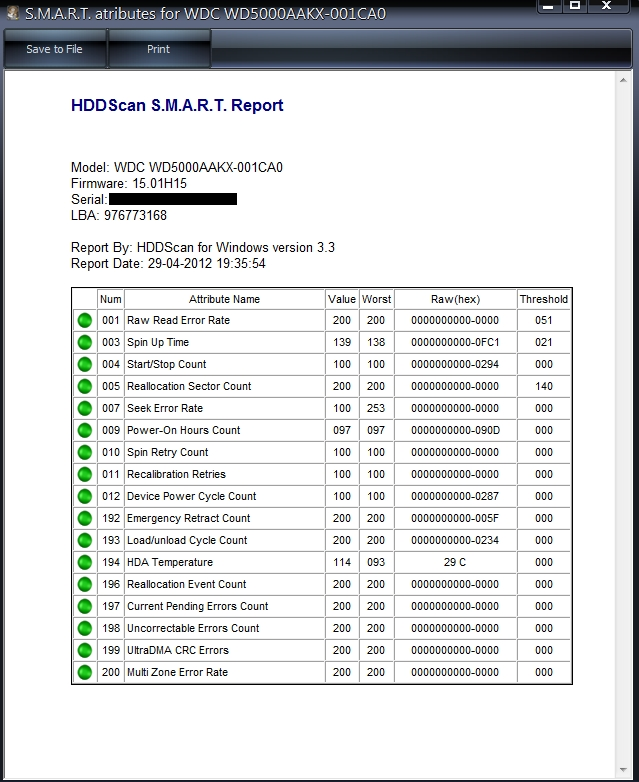Click the window title S.M.A.R.T. atributes text

pos(205,13)
